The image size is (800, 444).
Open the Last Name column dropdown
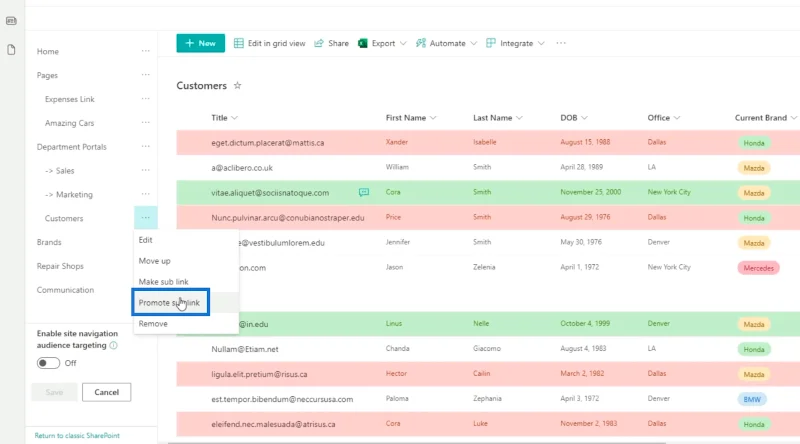(519, 118)
